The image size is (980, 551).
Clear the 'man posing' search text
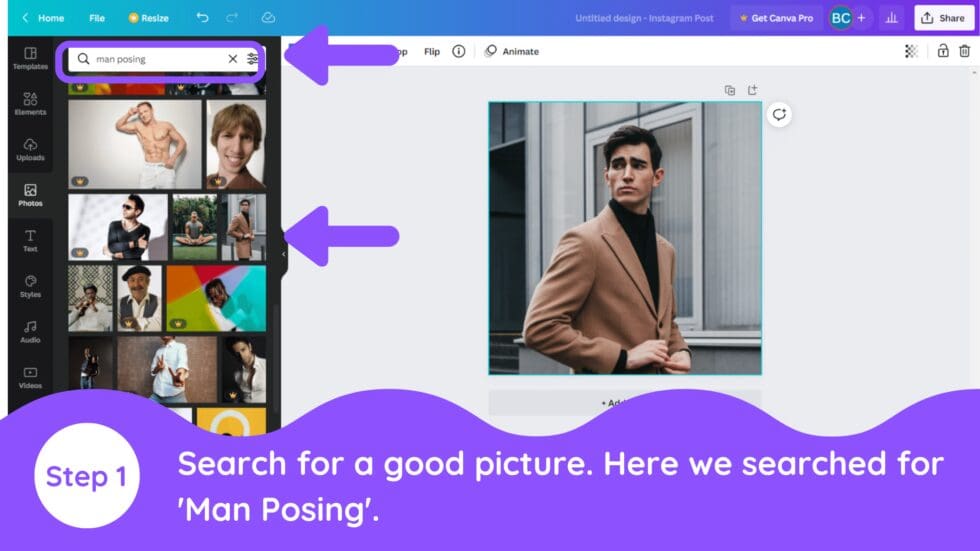[233, 59]
